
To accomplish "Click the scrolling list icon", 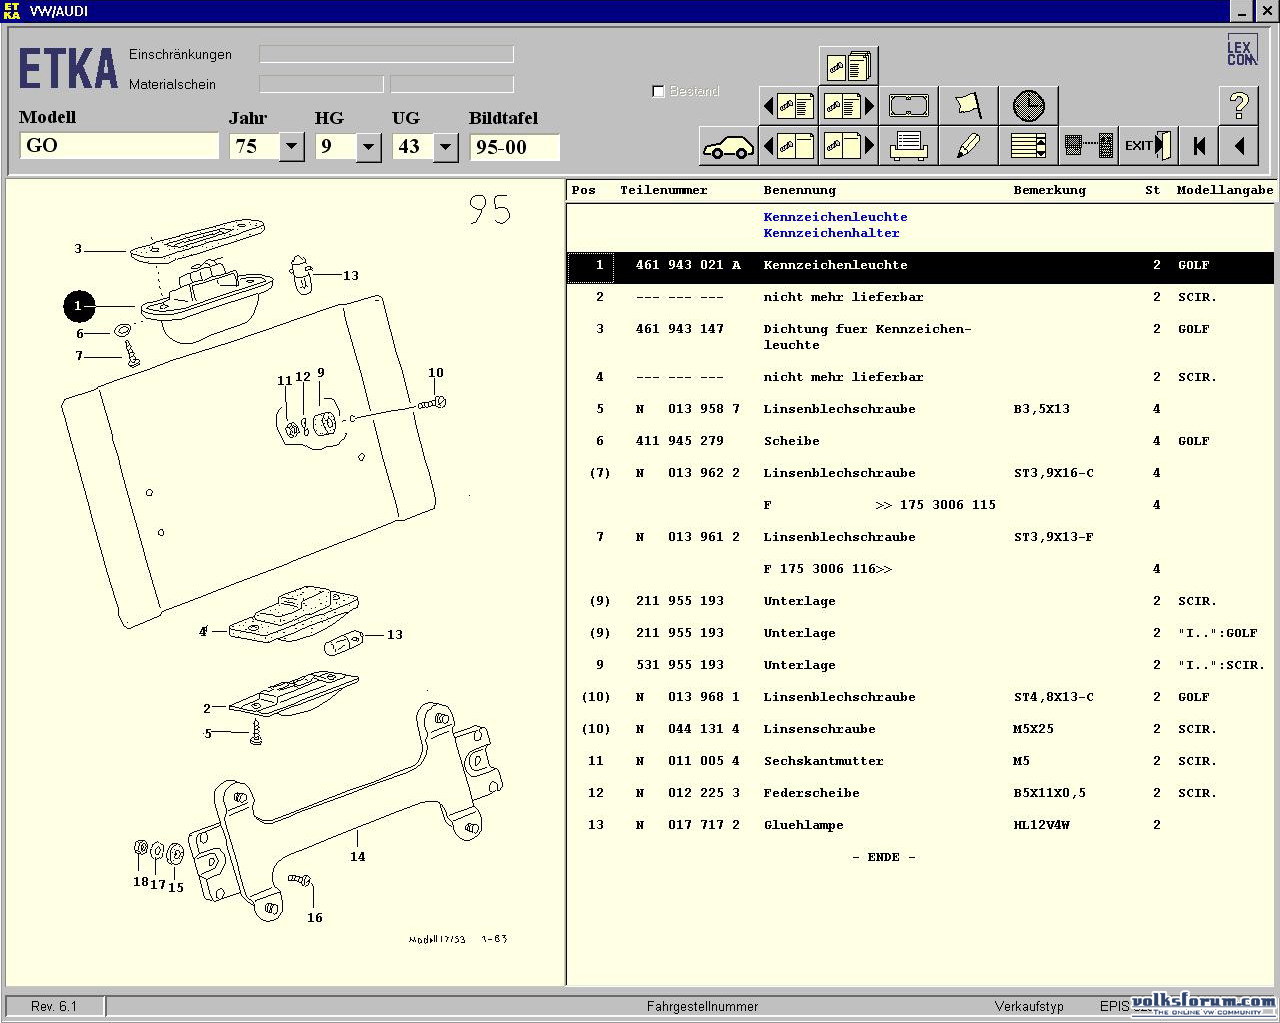I will (x=1028, y=146).
